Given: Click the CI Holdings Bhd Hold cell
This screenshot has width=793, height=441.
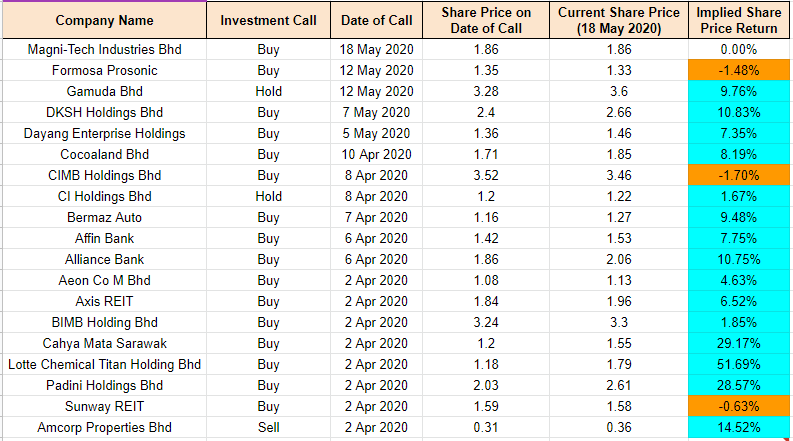Looking at the screenshot, I should tap(268, 196).
